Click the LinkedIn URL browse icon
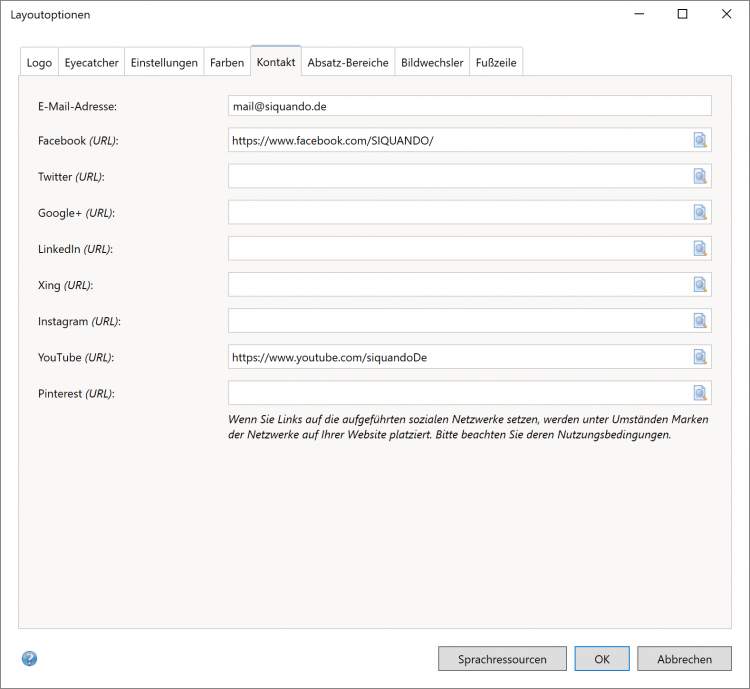 tap(700, 249)
